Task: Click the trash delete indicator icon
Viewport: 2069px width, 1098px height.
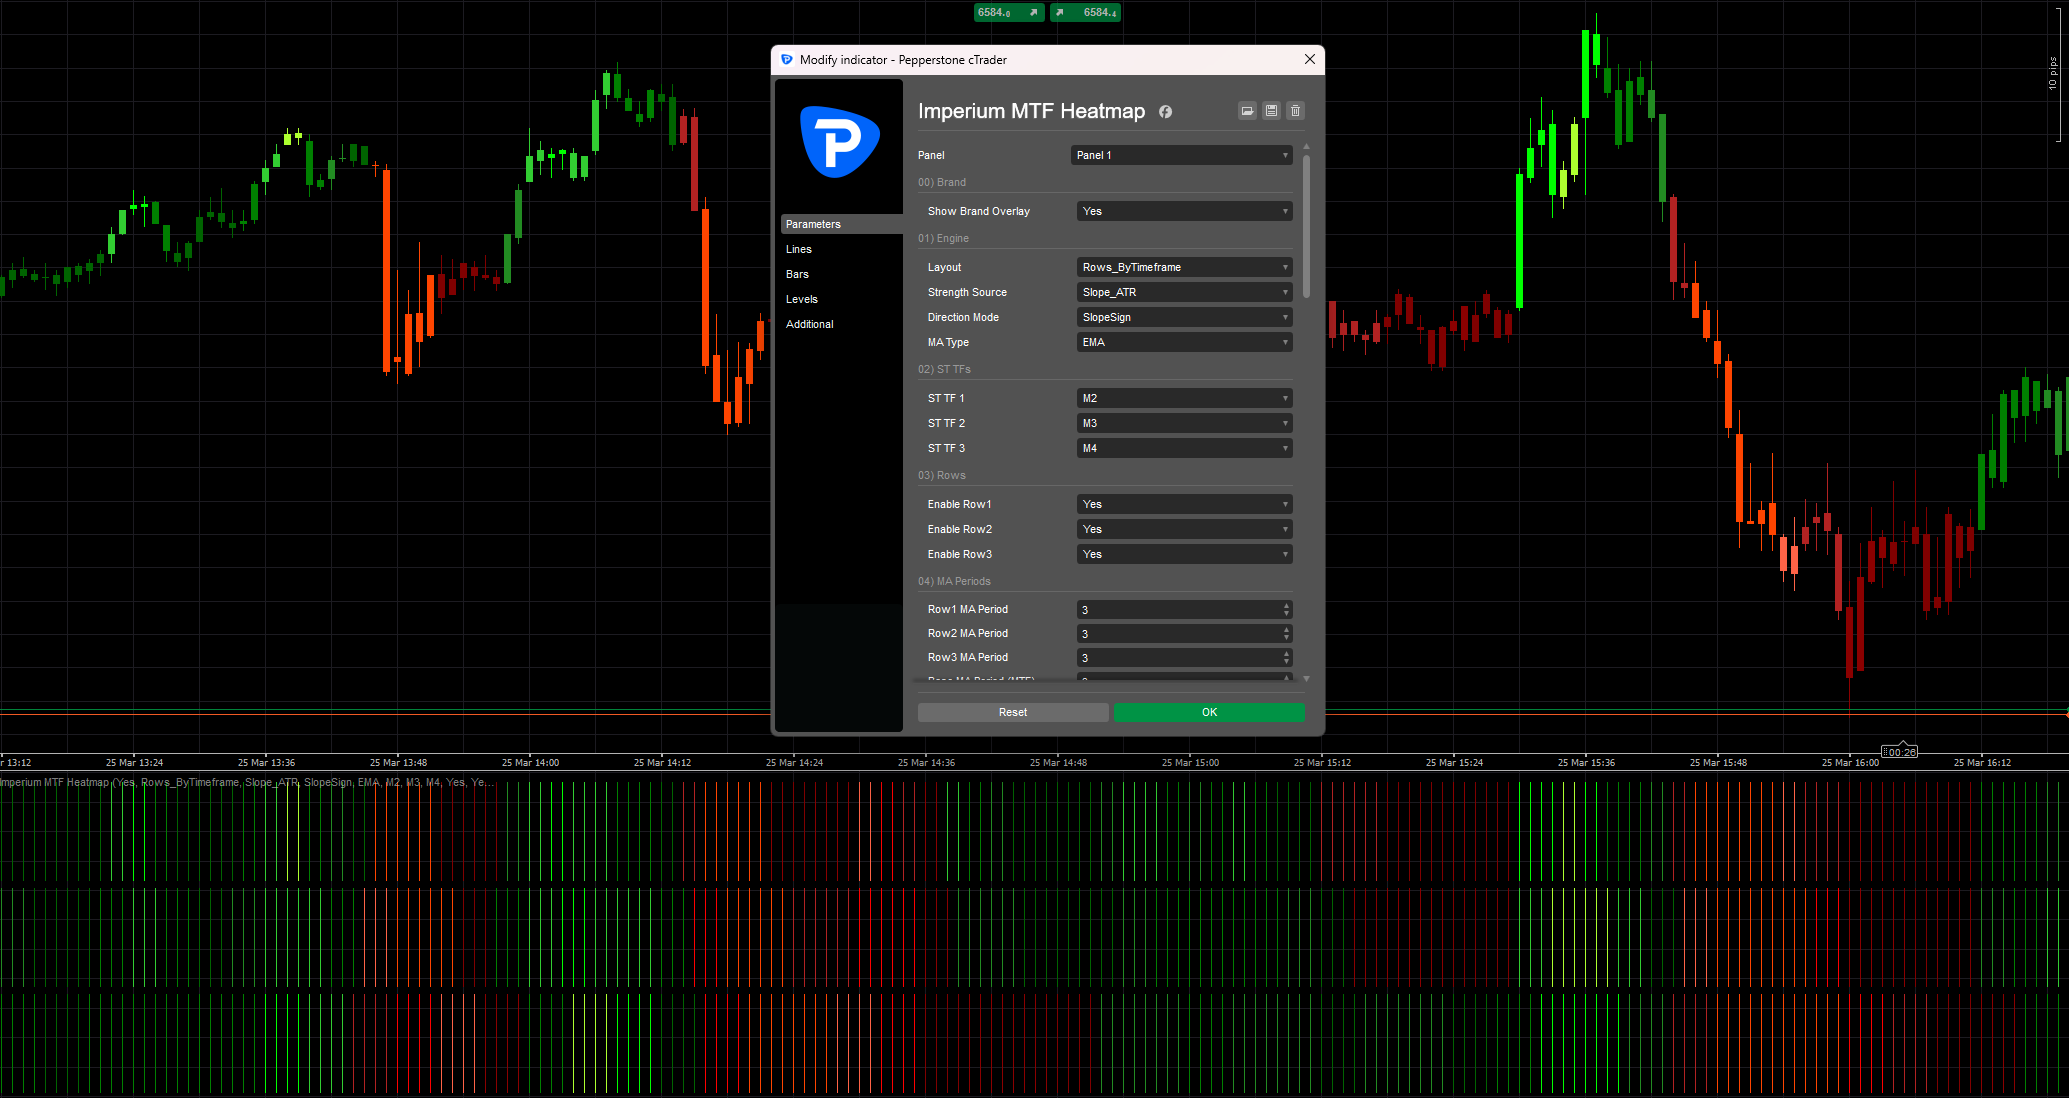Action: (1295, 111)
